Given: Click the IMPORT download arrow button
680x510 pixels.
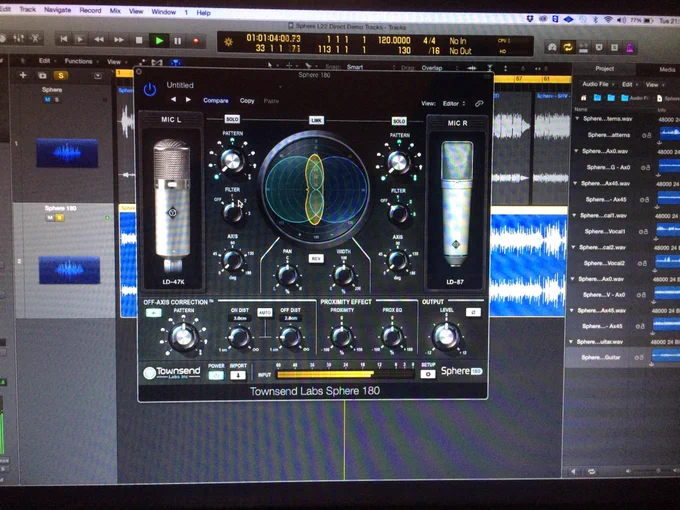Looking at the screenshot, I should click(x=238, y=376).
